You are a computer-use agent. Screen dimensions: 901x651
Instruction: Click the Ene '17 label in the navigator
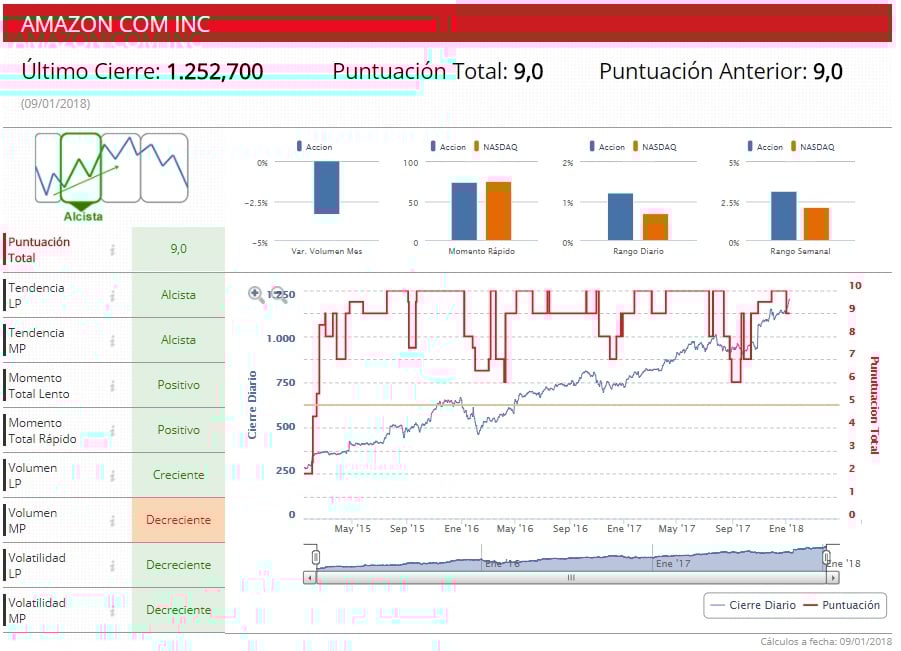(673, 563)
